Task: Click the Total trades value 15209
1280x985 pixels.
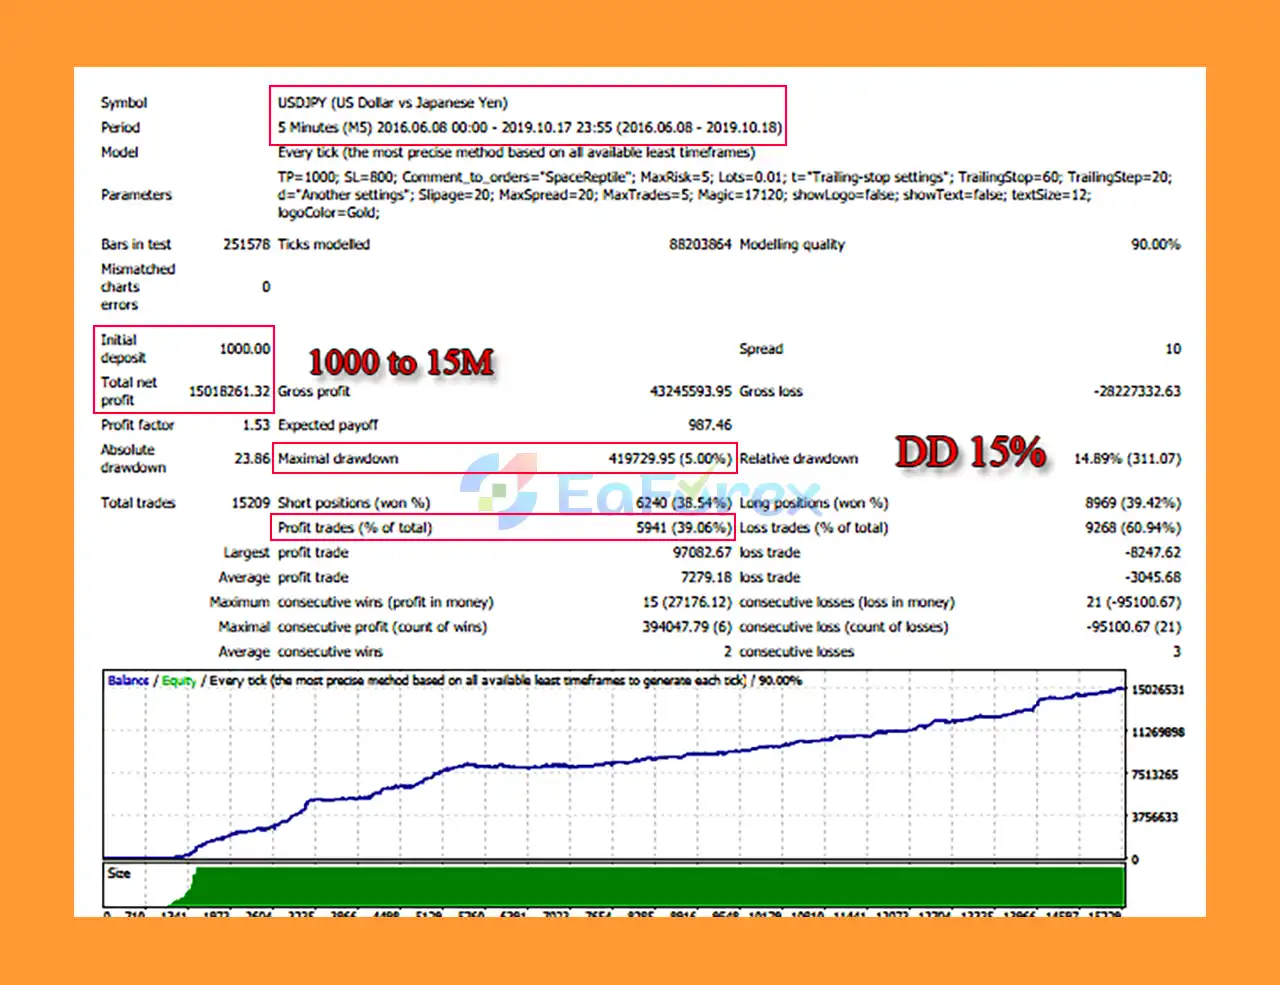Action: tap(250, 503)
